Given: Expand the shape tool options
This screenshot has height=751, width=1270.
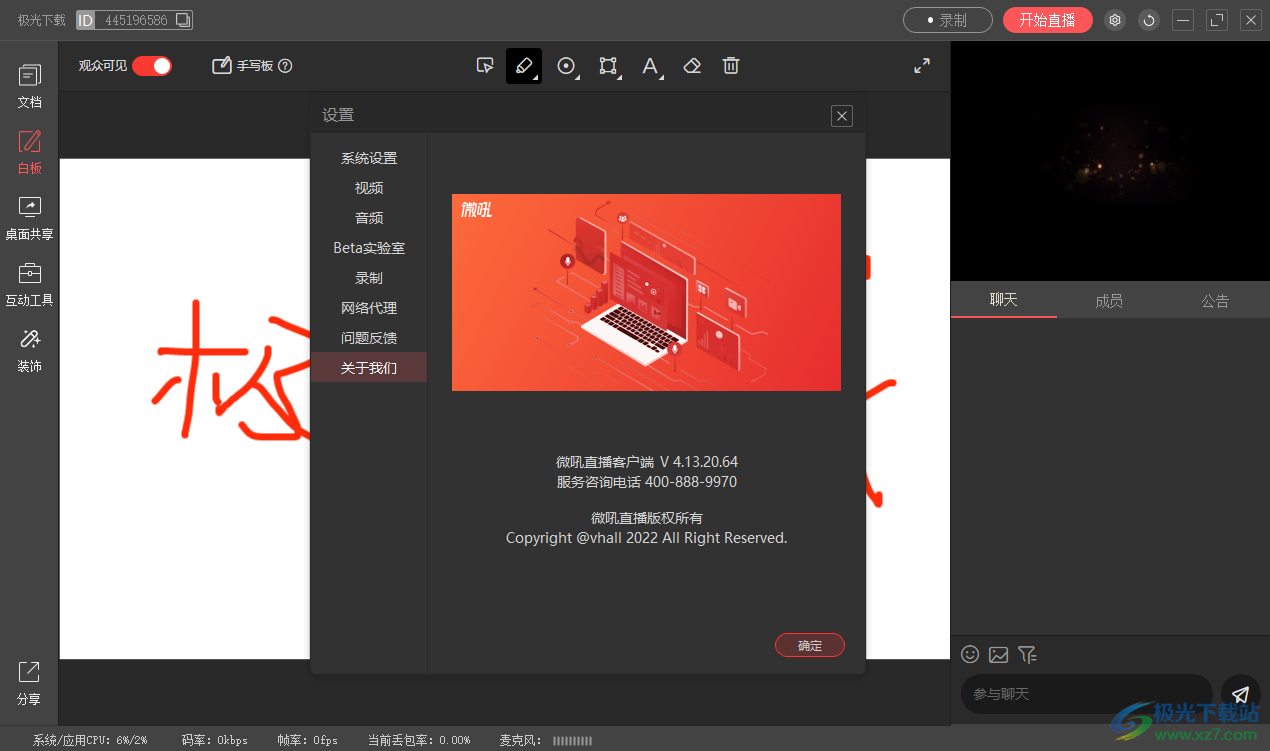Looking at the screenshot, I should (x=609, y=67).
